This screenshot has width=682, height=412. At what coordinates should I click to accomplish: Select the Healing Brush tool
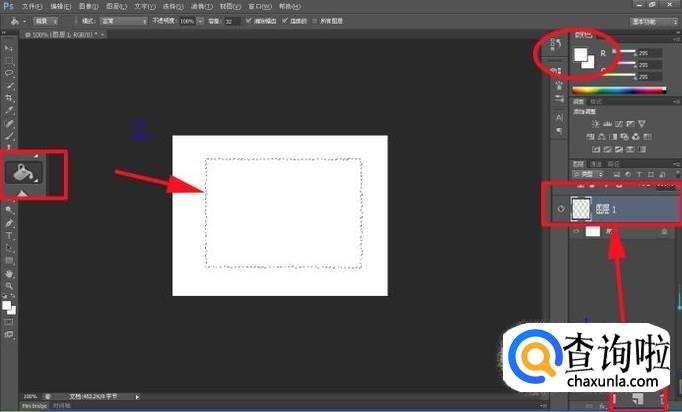click(x=9, y=123)
